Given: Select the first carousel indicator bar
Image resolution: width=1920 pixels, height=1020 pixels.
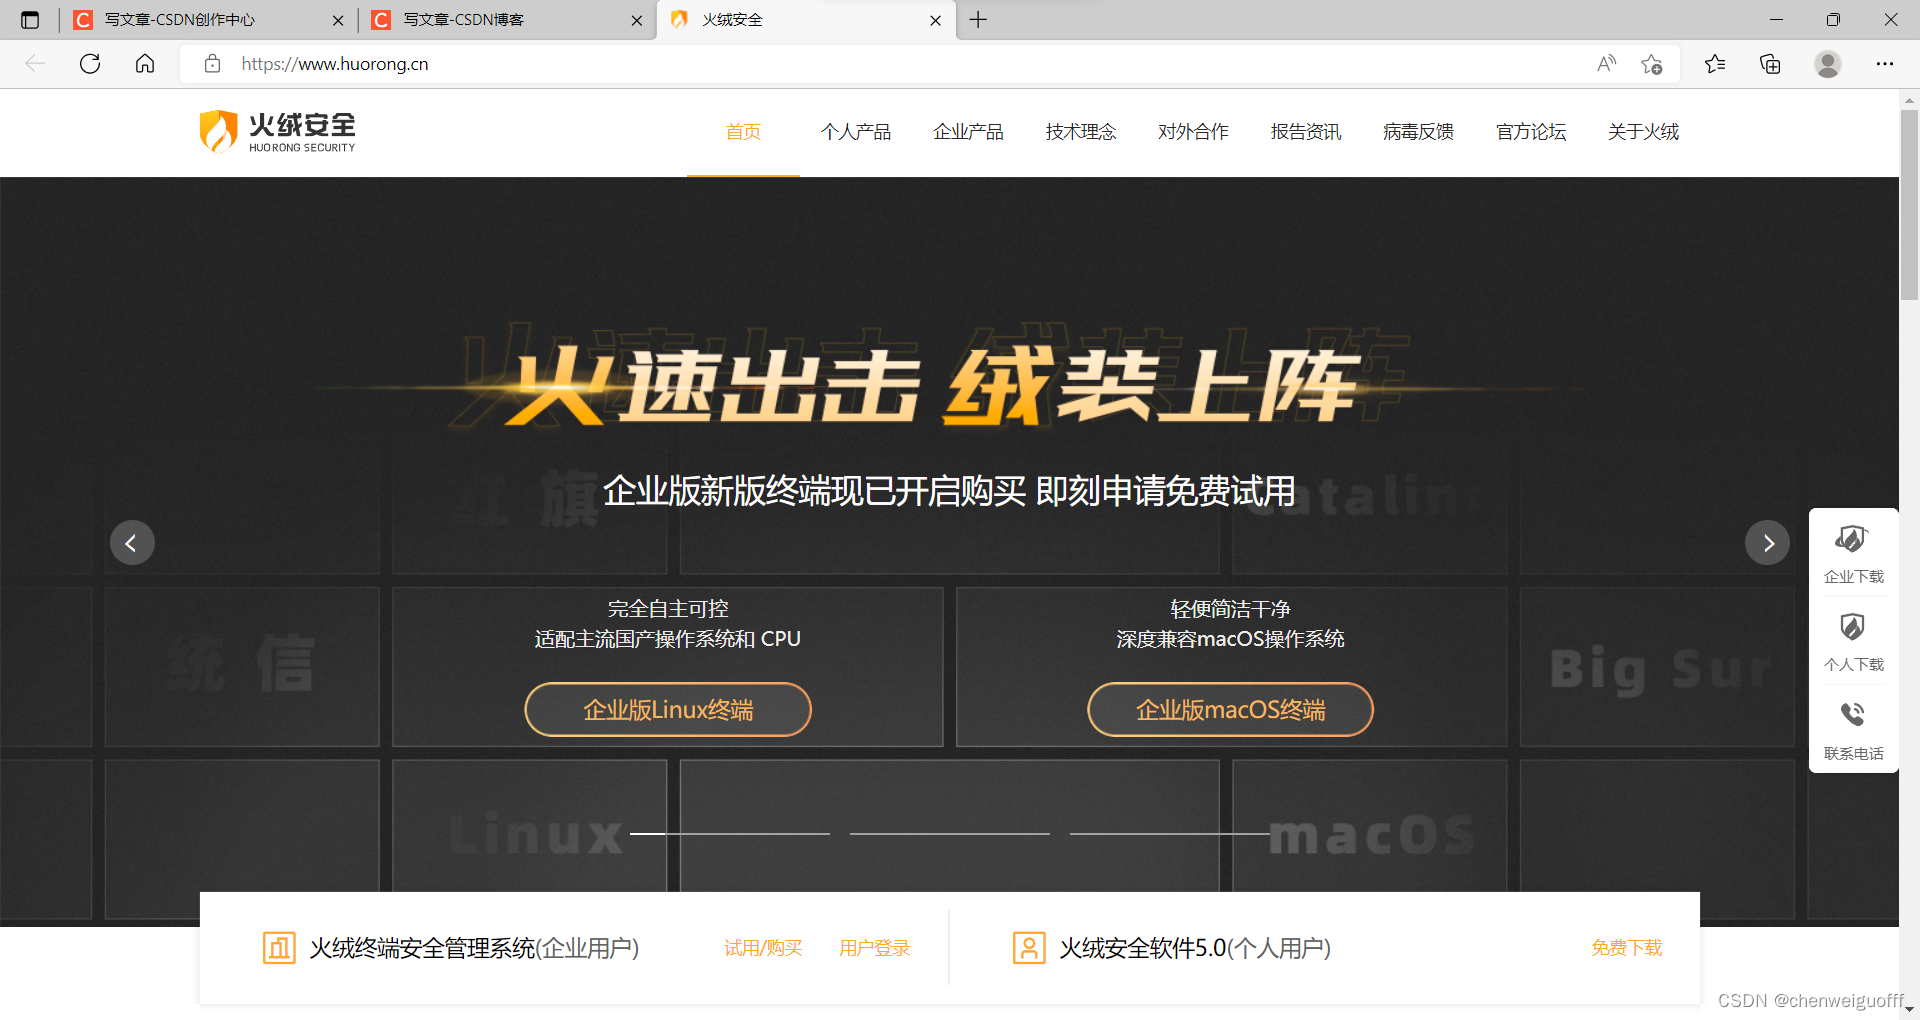Looking at the screenshot, I should click(730, 833).
